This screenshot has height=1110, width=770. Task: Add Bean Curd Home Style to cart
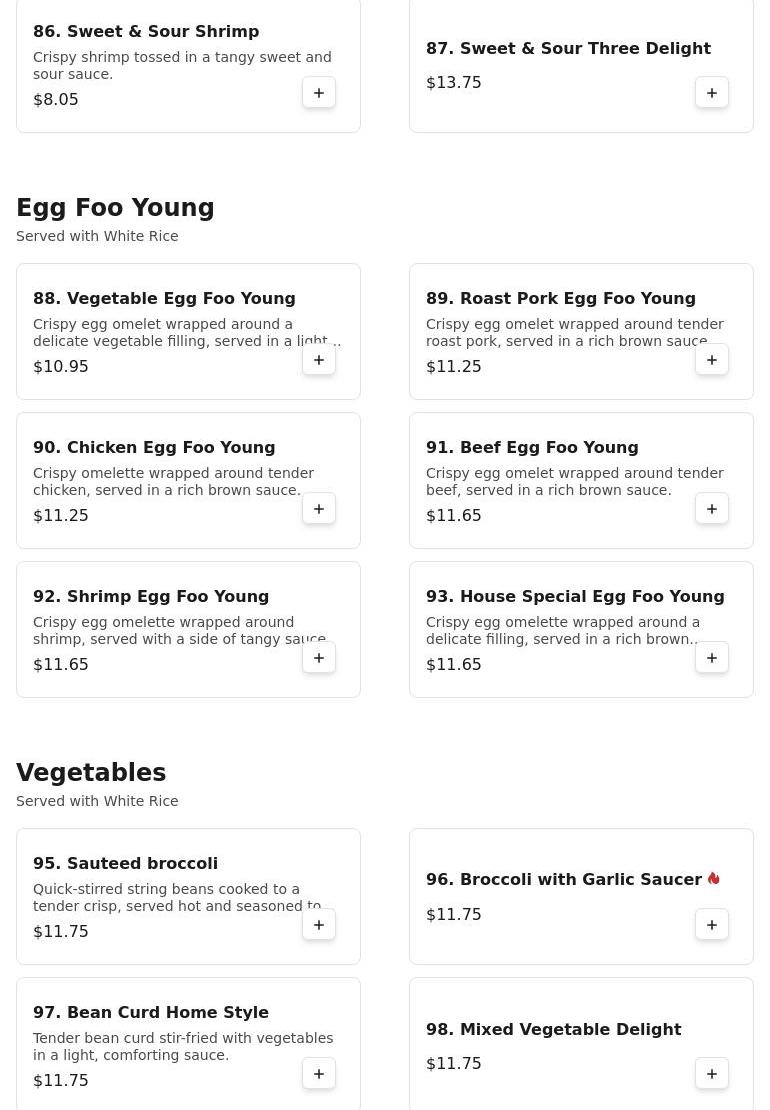pos(319,1074)
